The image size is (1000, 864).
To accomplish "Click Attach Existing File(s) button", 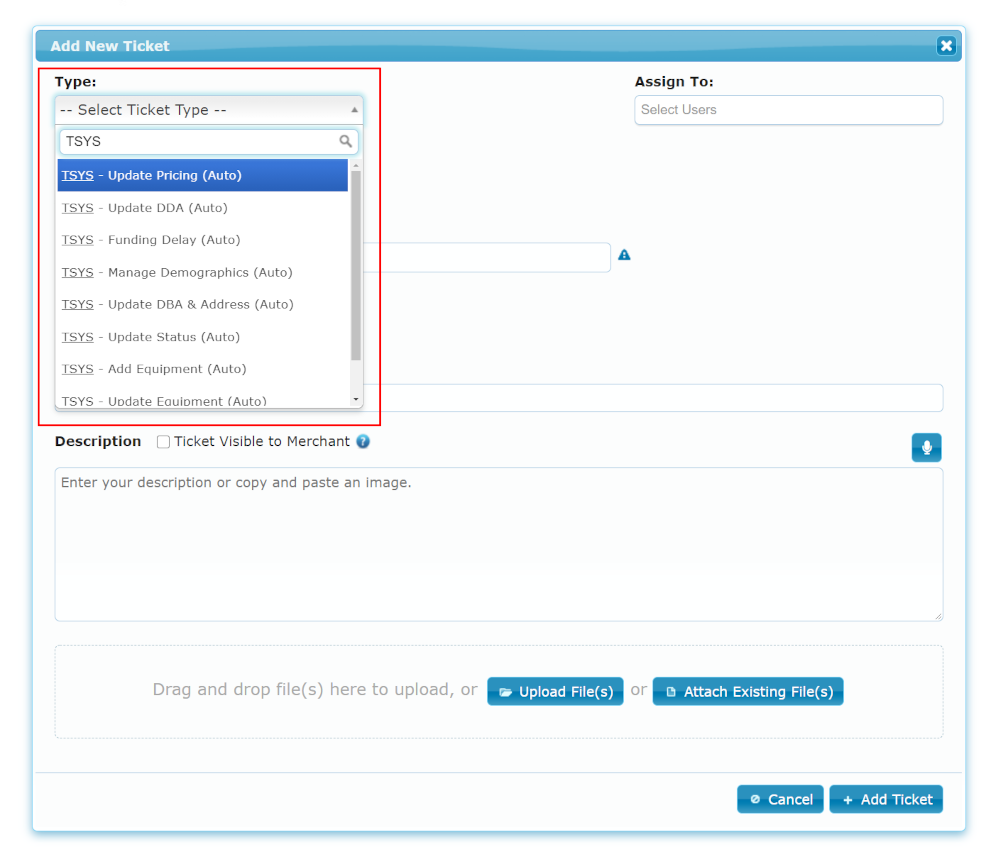I will tap(747, 691).
